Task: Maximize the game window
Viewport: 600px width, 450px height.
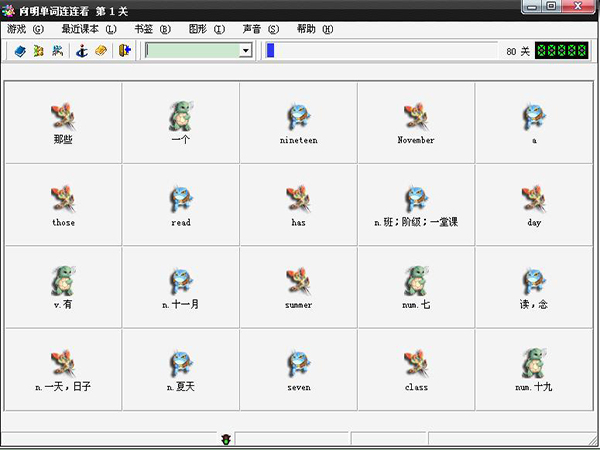Action: 551,7
